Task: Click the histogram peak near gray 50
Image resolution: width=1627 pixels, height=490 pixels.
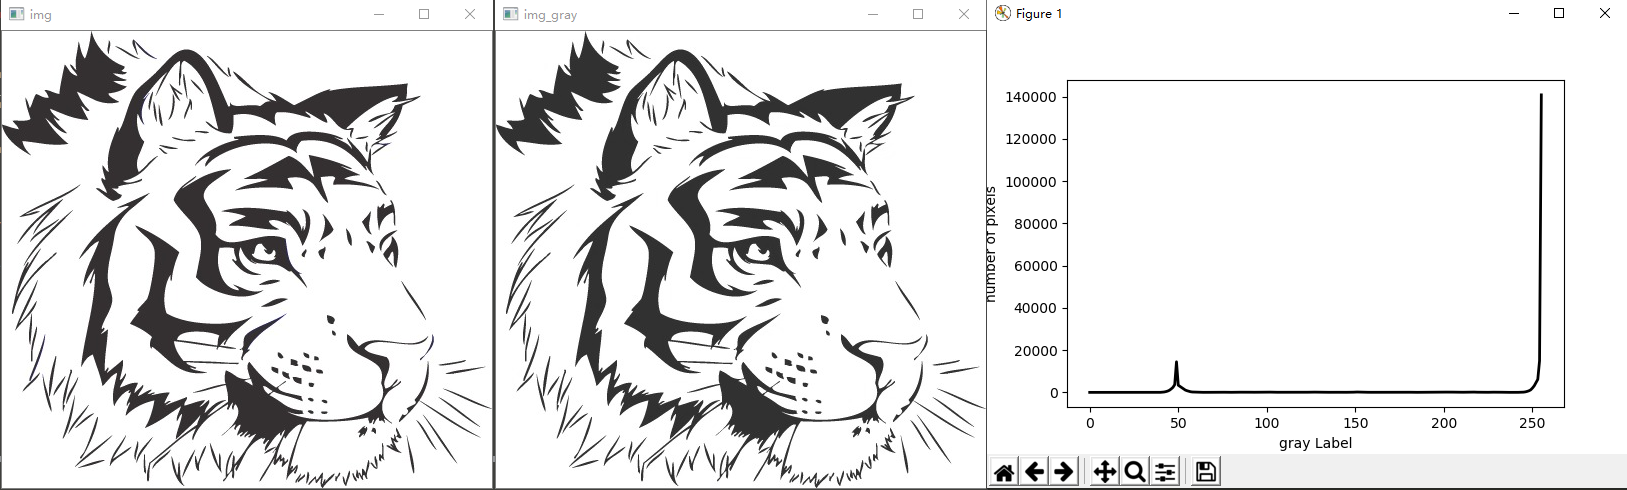Action: pos(1177,363)
